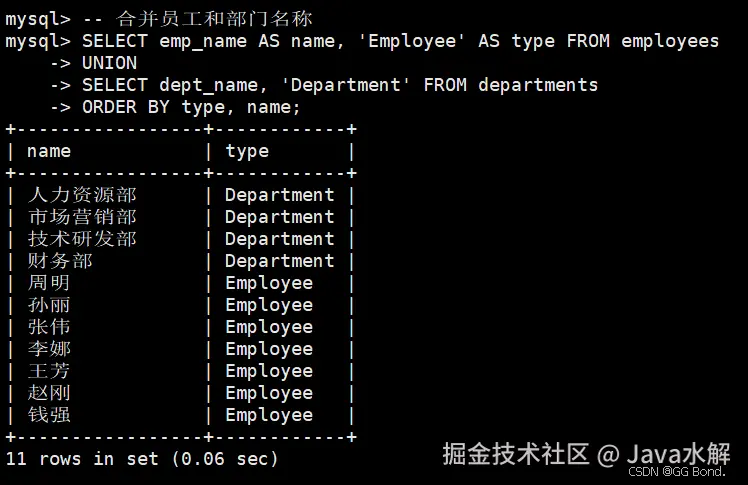This screenshot has width=748, height=485.
Task: Click the 赵刚 employee name
Action: point(49,393)
